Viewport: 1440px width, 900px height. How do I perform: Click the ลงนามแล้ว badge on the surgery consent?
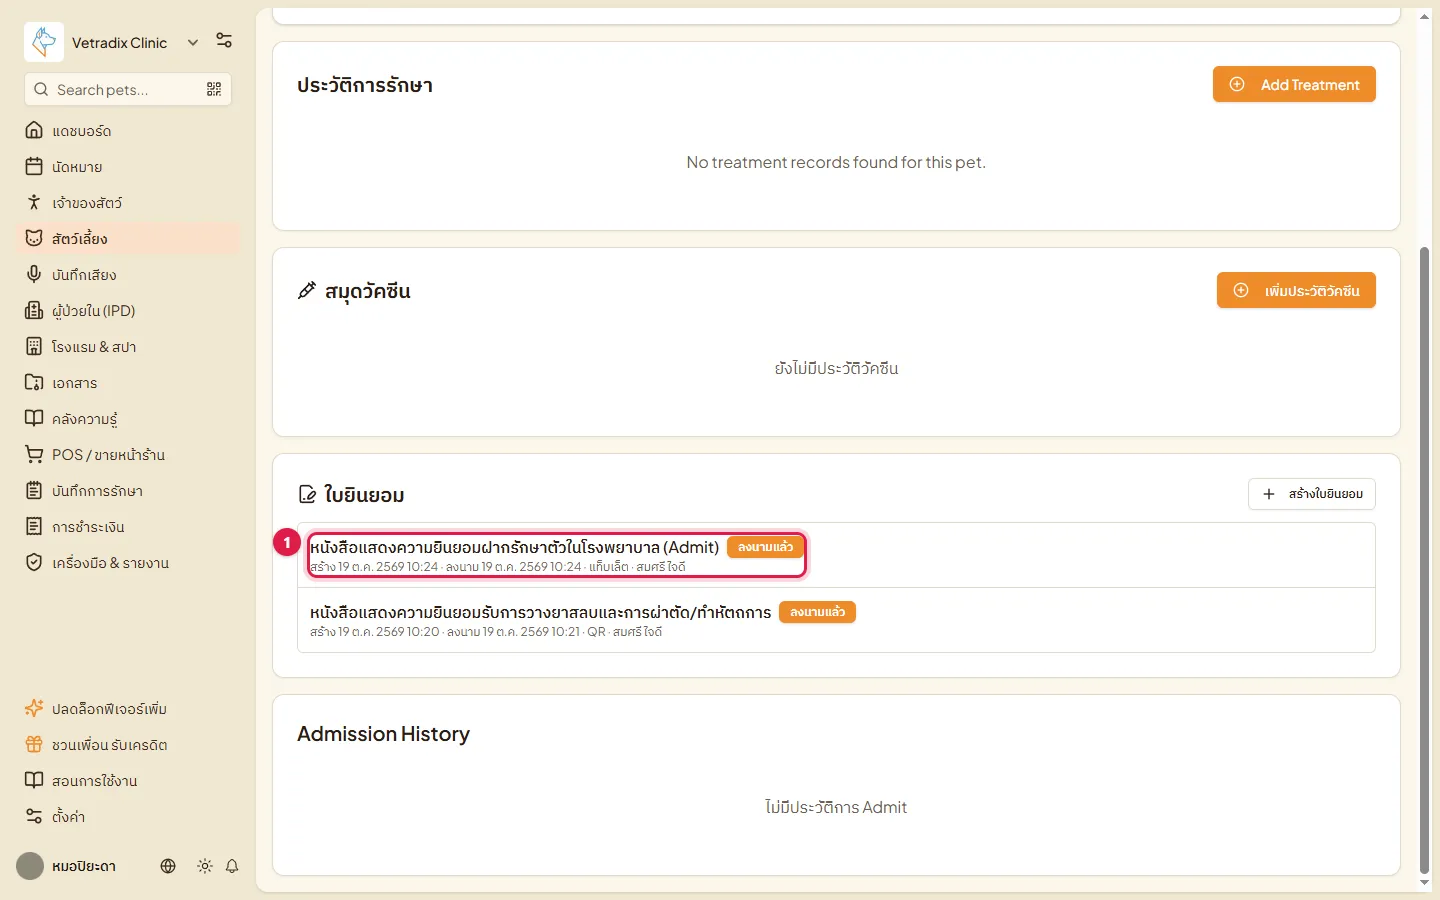(818, 612)
